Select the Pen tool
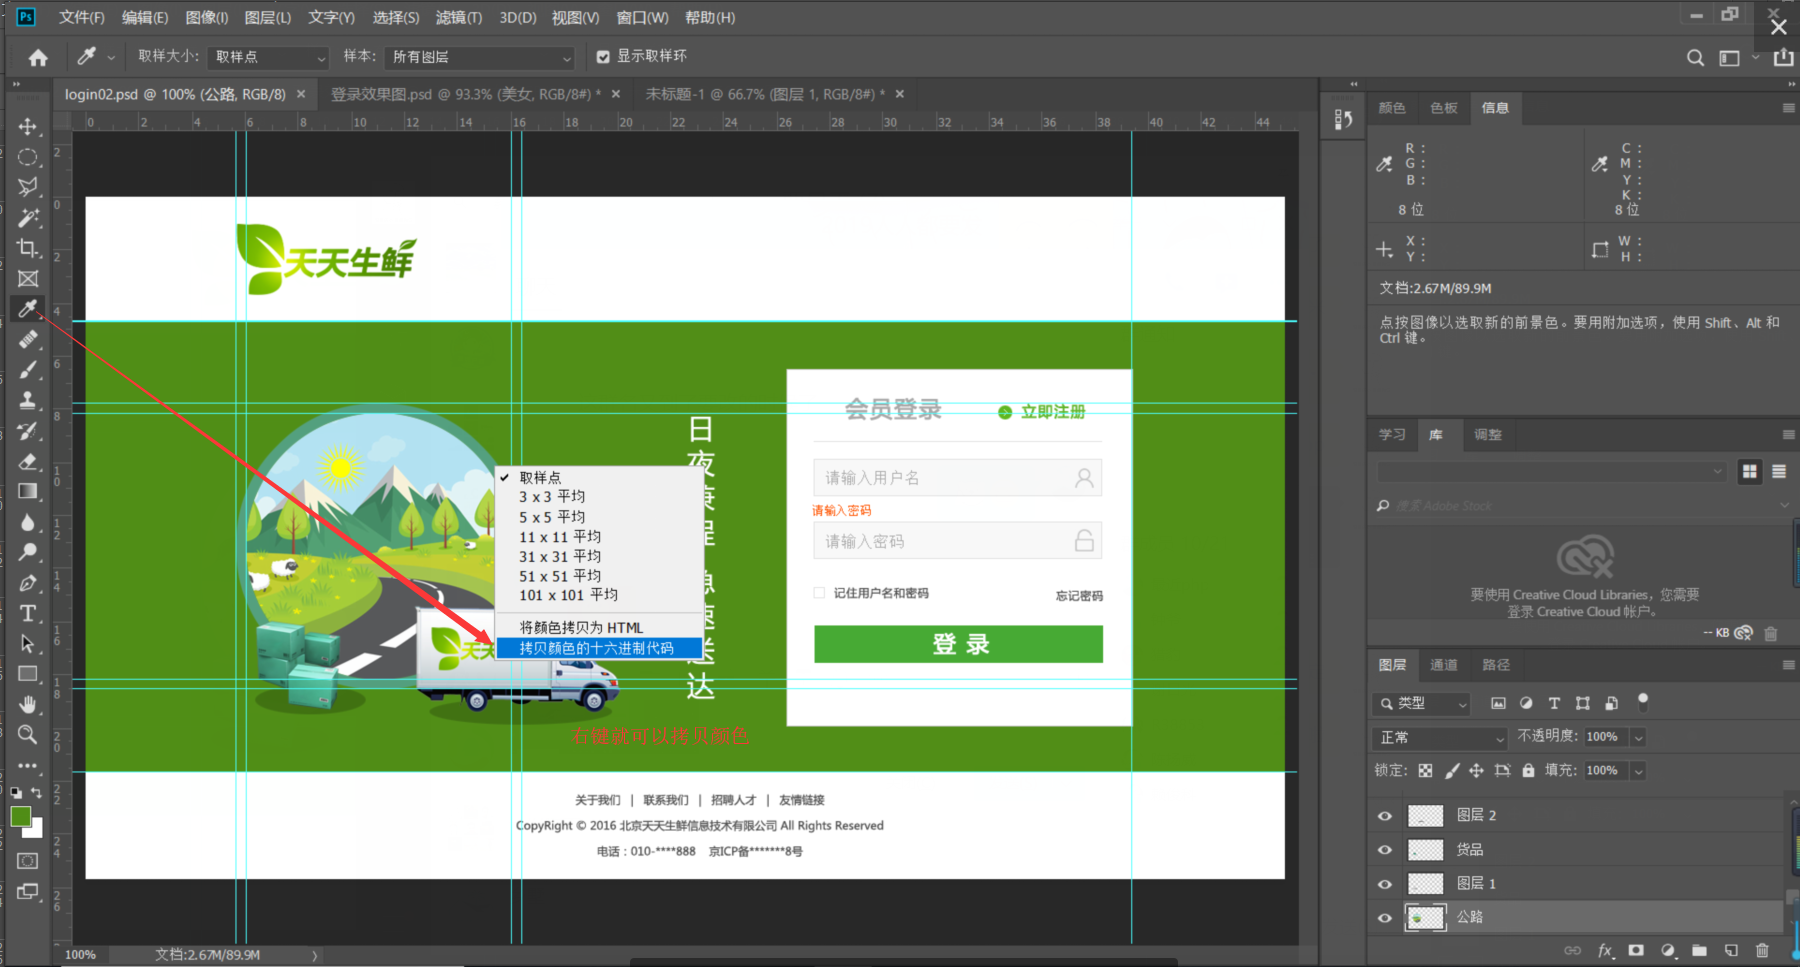1800x967 pixels. point(28,583)
